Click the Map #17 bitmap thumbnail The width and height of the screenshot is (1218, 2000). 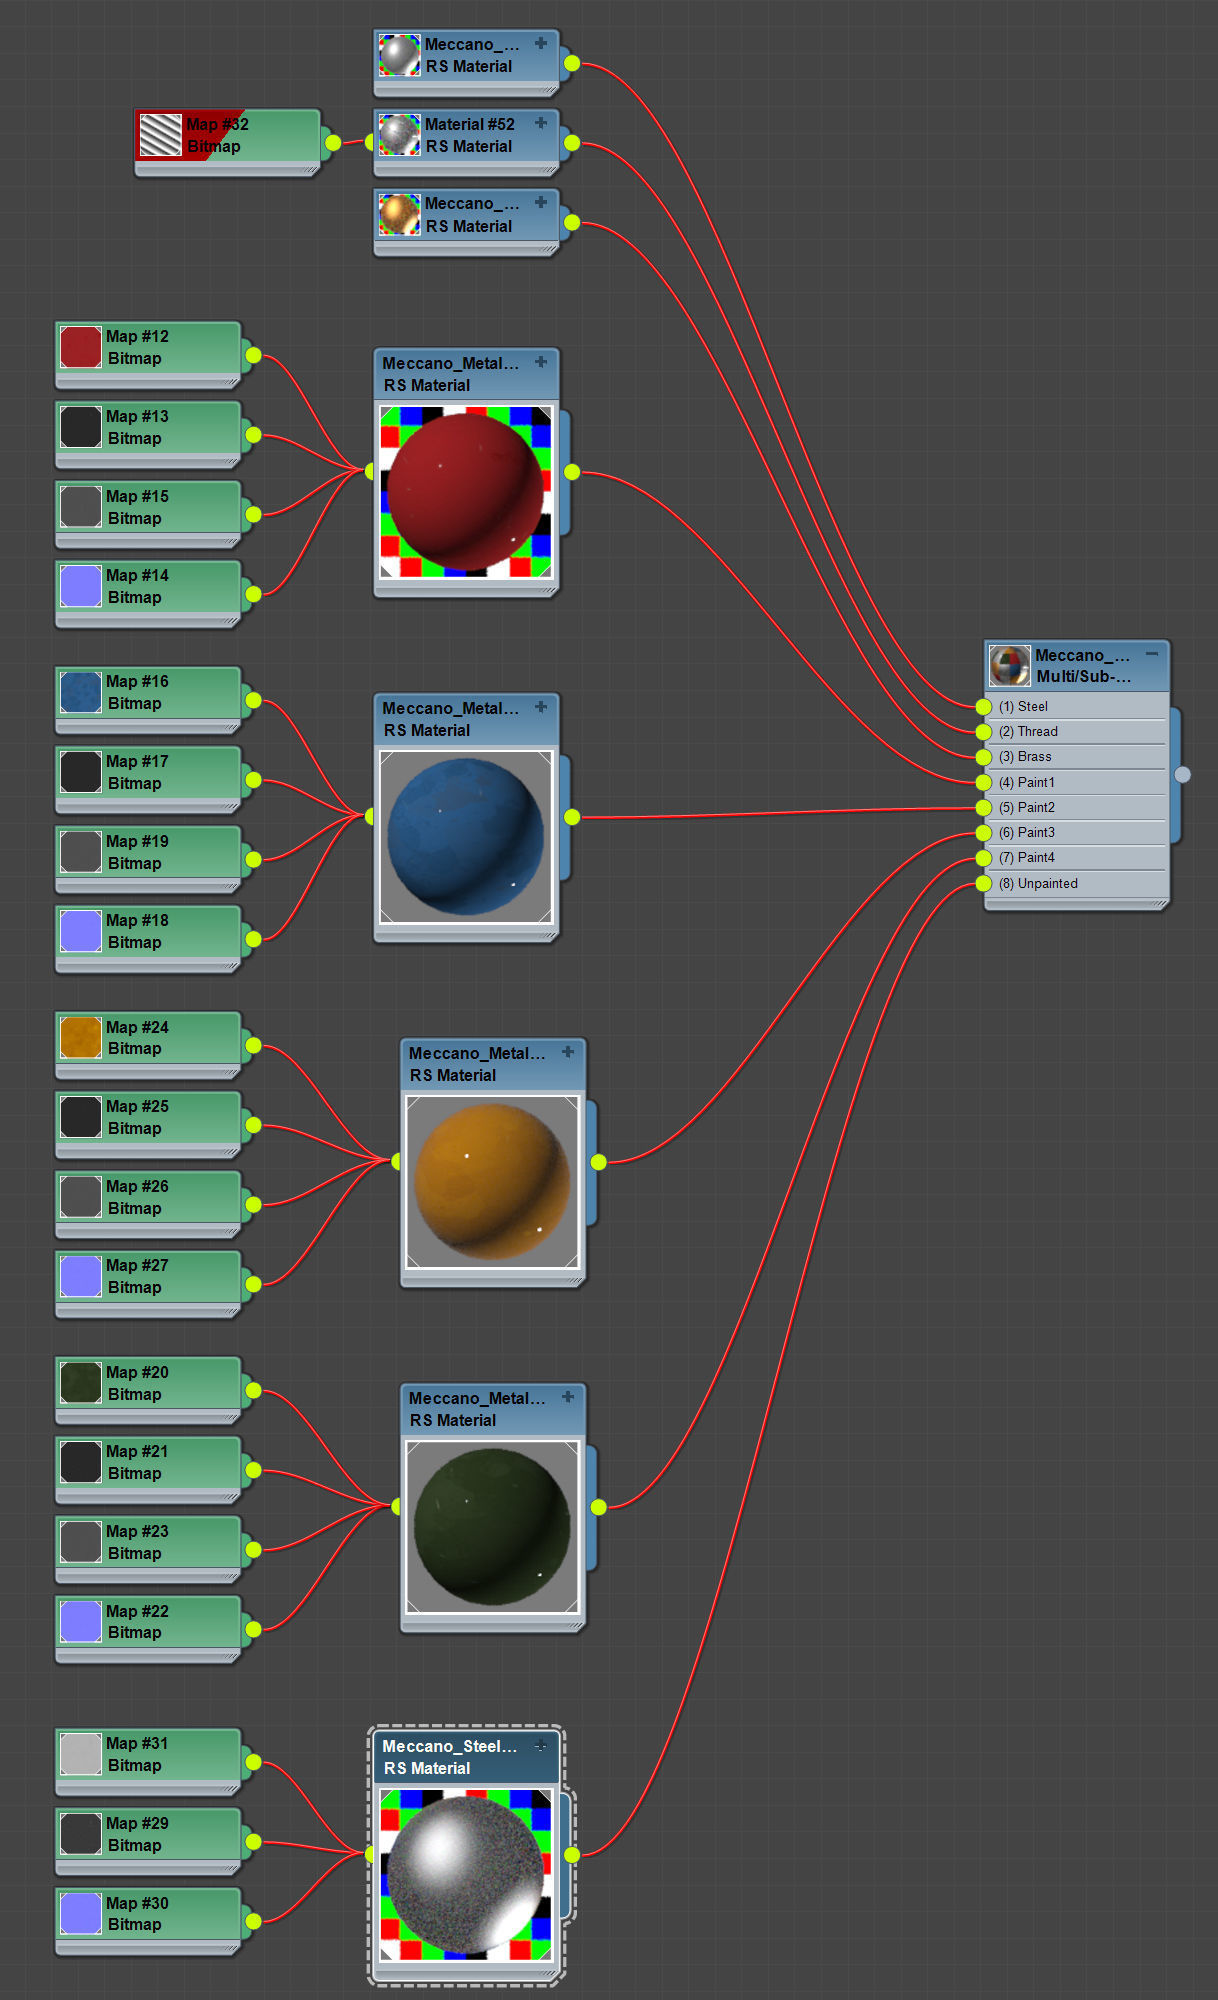(81, 772)
